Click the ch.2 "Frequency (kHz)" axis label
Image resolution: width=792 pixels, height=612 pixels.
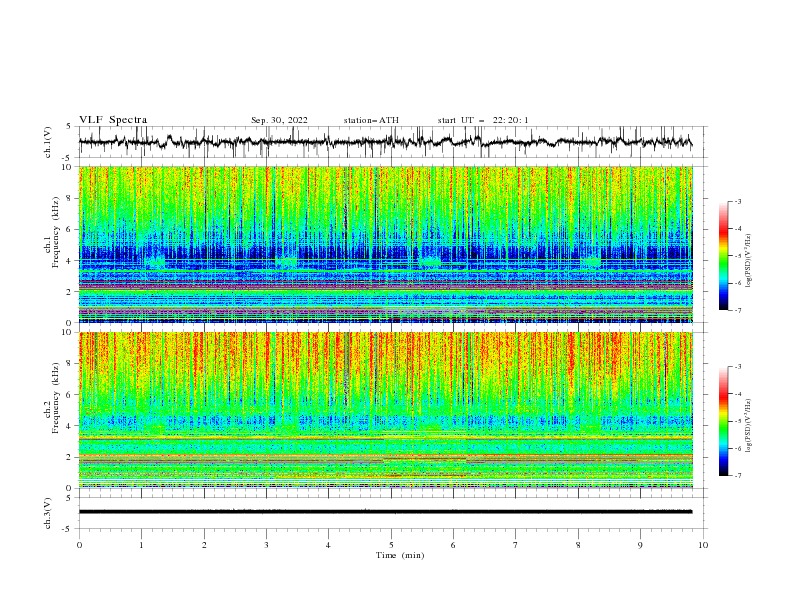56,397
